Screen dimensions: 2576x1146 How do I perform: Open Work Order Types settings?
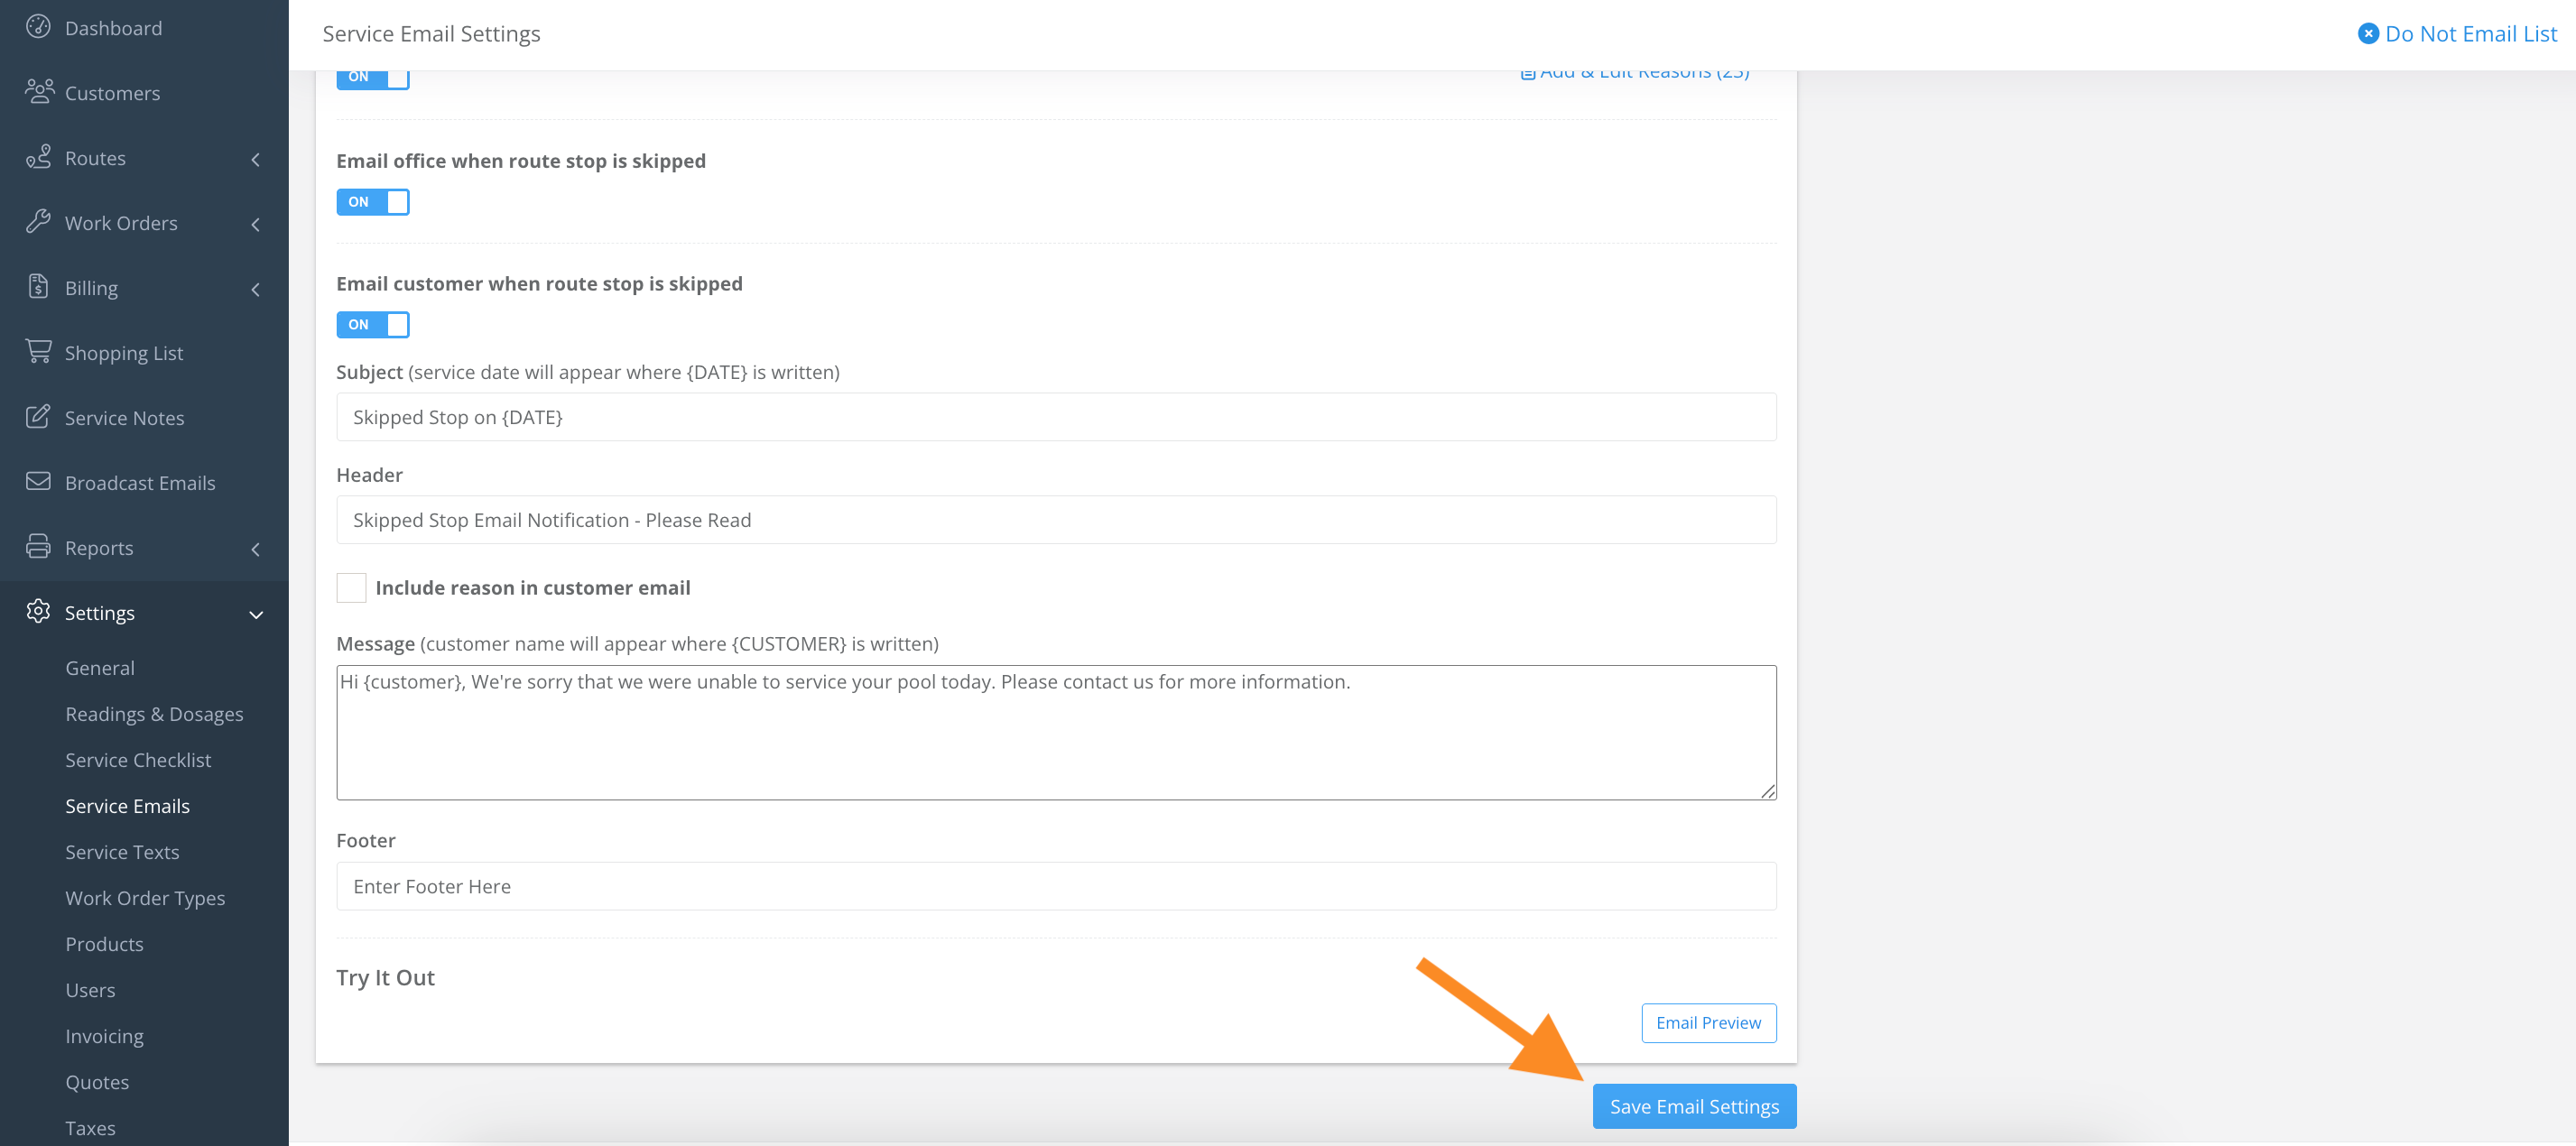(146, 898)
